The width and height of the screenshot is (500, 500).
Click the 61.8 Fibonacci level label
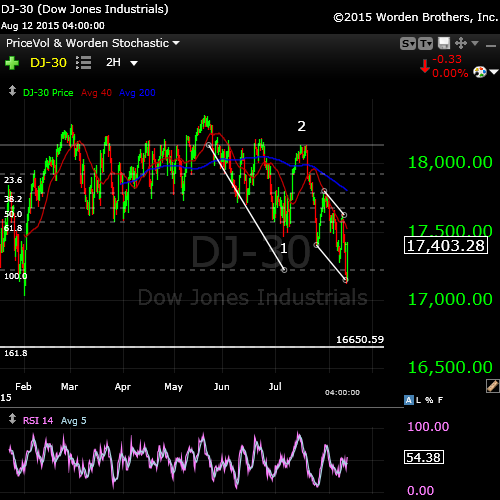coord(13,228)
